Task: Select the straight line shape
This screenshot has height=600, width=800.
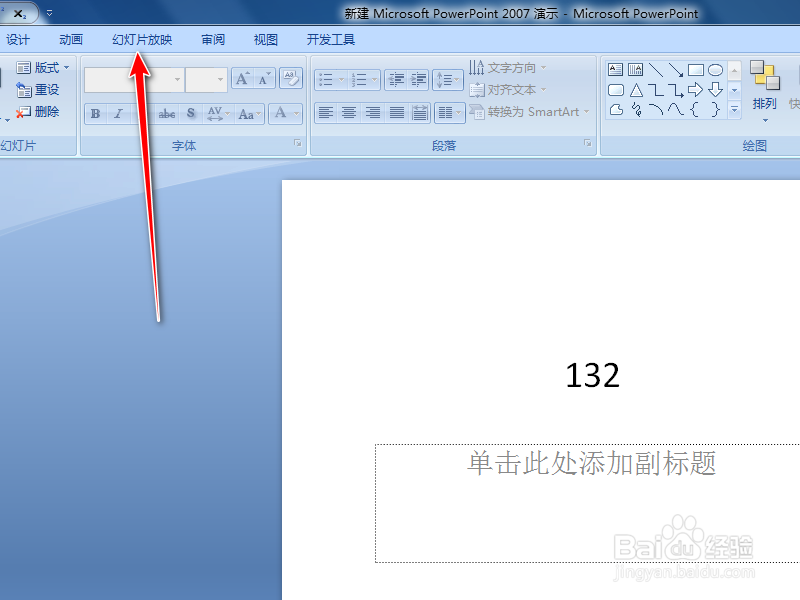Action: [x=656, y=69]
